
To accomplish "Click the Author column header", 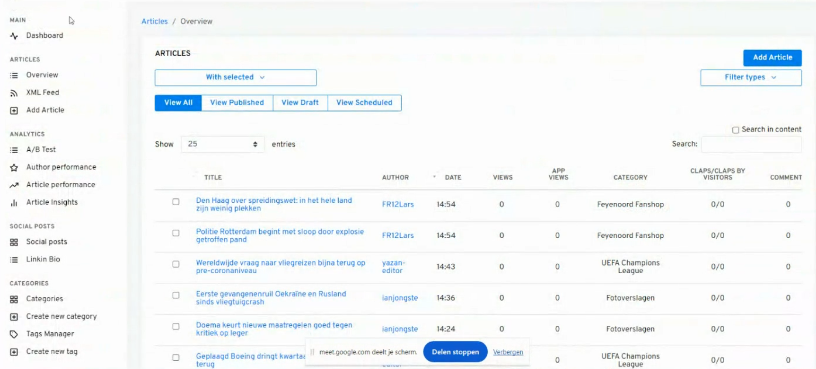I will click(396, 177).
